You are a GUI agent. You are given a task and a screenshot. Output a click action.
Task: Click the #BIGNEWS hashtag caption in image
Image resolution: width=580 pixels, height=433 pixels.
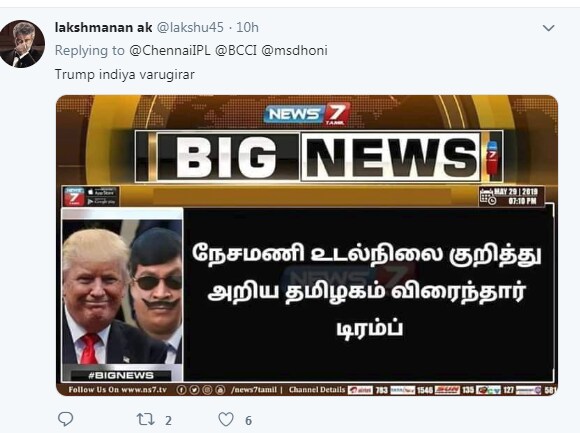pos(121,375)
